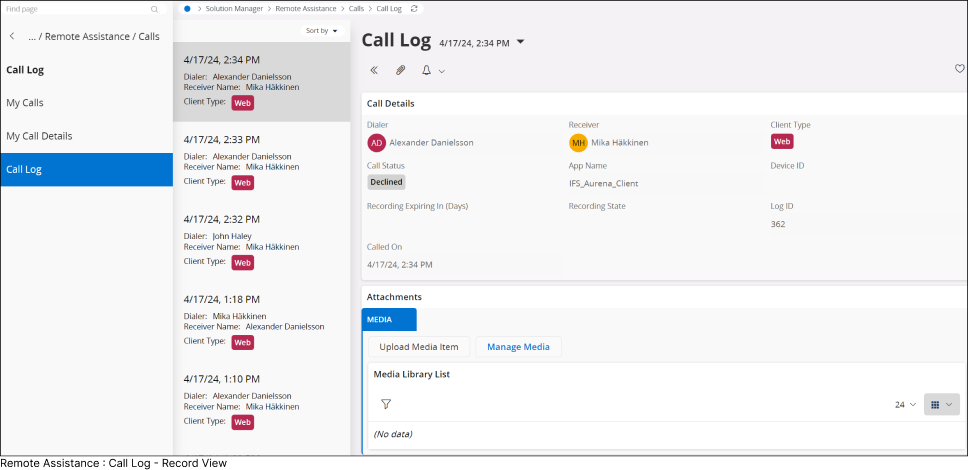
Task: Select the 4/17/24, 2:32 PM John Haley call
Action: [262, 240]
